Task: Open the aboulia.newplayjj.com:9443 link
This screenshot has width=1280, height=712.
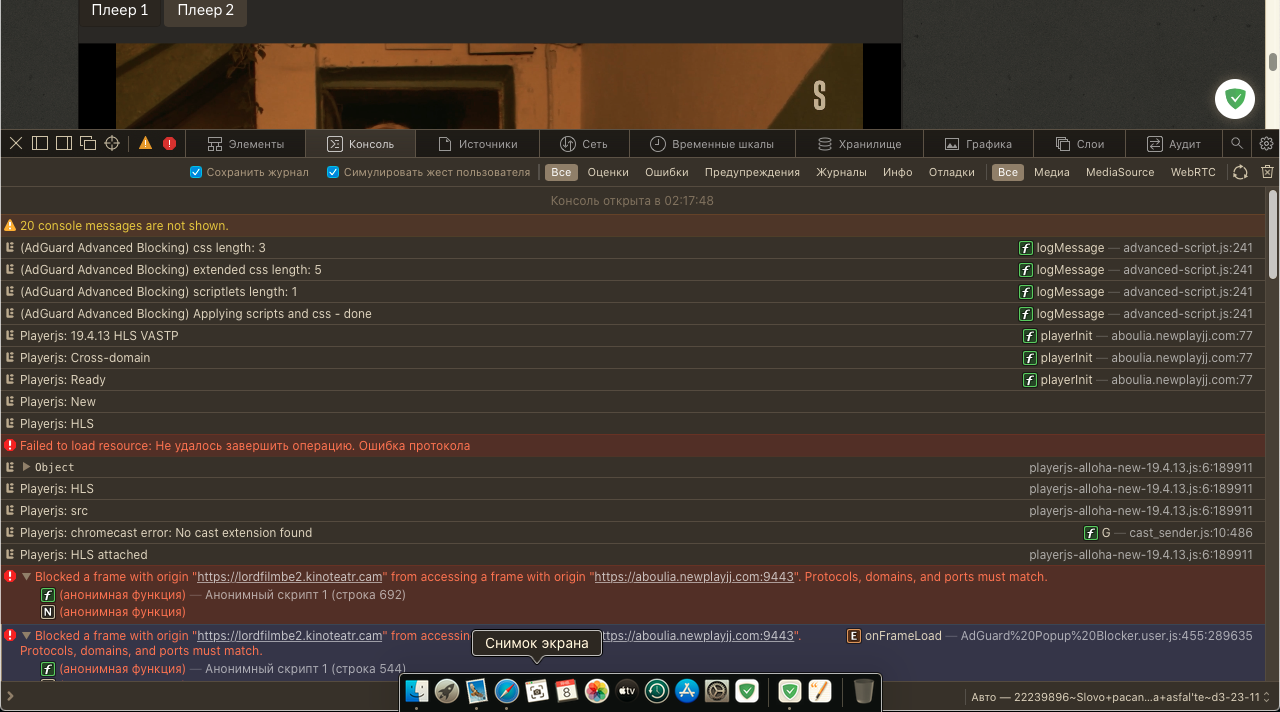Action: point(693,577)
